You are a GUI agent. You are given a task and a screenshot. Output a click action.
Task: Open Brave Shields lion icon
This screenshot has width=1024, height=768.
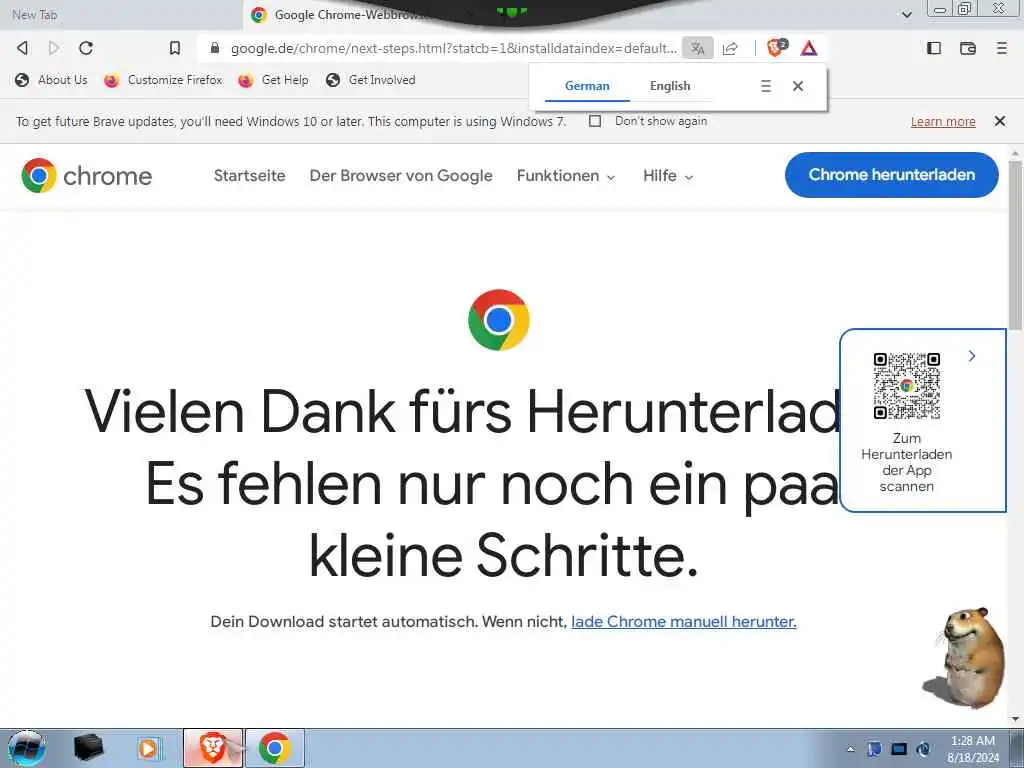(776, 48)
